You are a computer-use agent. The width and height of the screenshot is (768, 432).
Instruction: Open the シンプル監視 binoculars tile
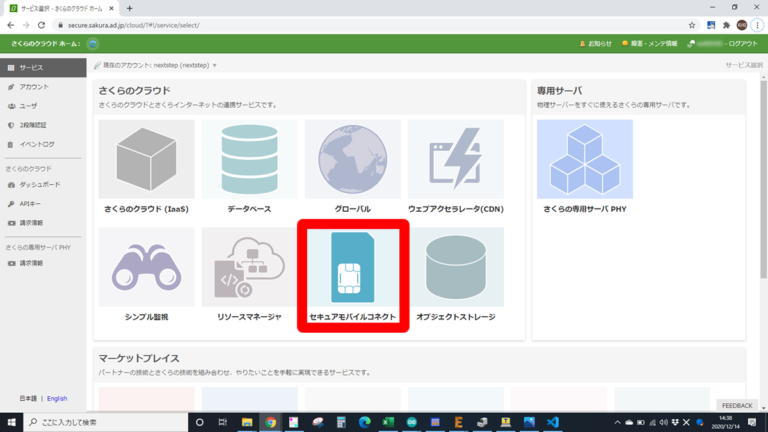point(146,275)
